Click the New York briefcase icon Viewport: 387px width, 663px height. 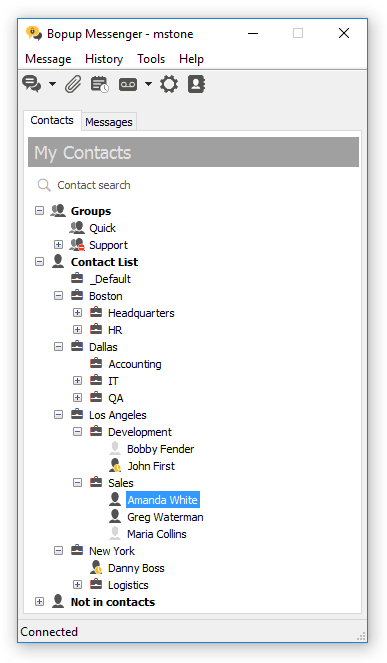77,550
